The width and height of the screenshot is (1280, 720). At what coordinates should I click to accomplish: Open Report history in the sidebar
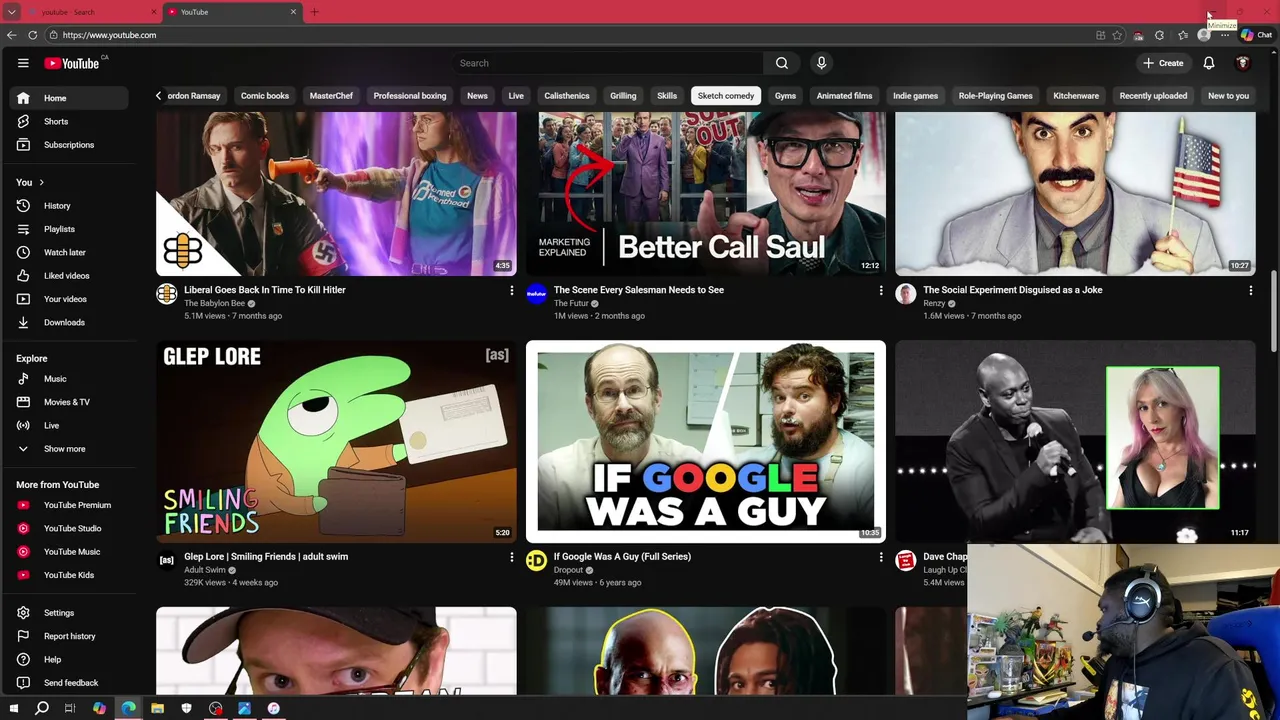point(68,636)
